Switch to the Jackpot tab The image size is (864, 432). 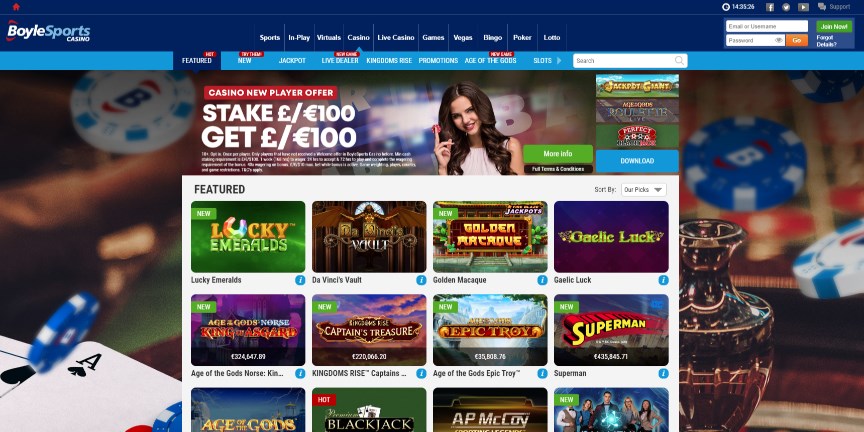click(x=292, y=61)
